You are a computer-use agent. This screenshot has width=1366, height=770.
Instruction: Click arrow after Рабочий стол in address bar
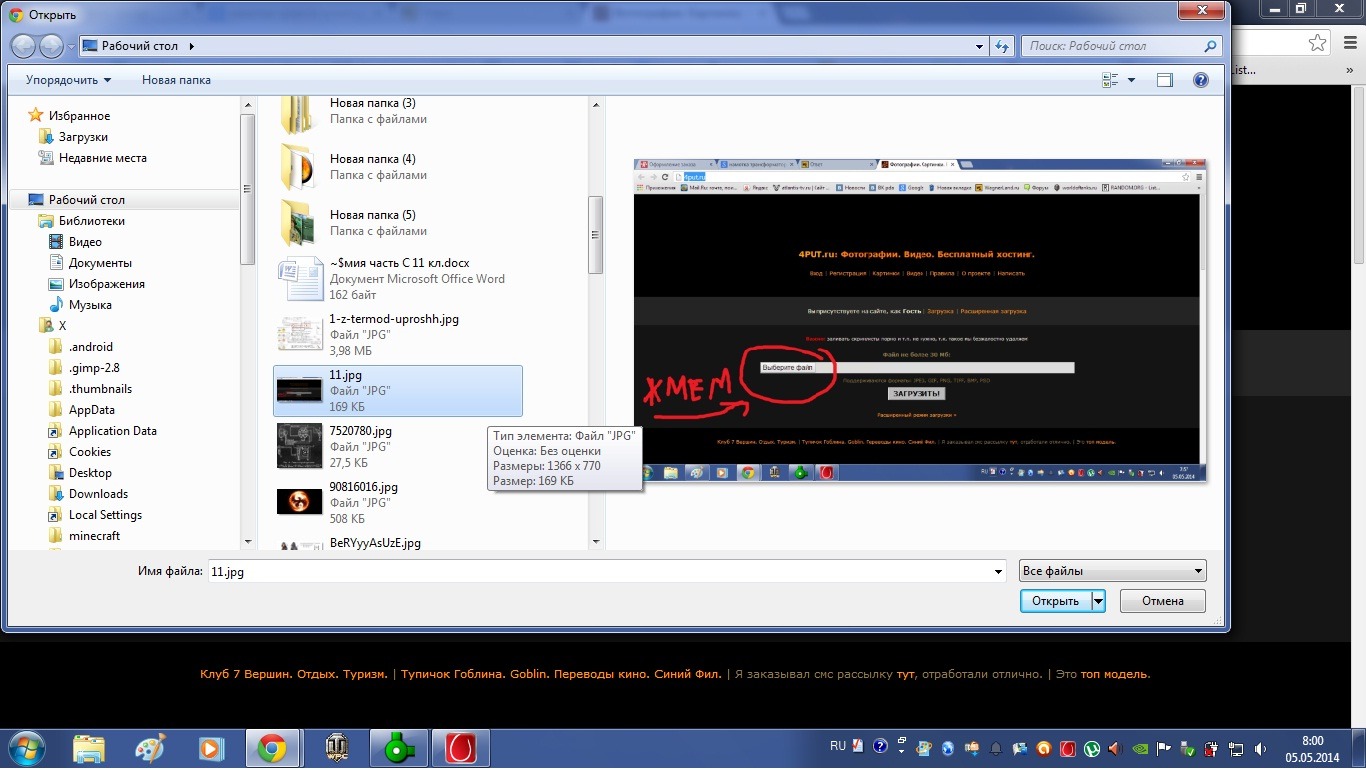pyautogui.click(x=191, y=46)
